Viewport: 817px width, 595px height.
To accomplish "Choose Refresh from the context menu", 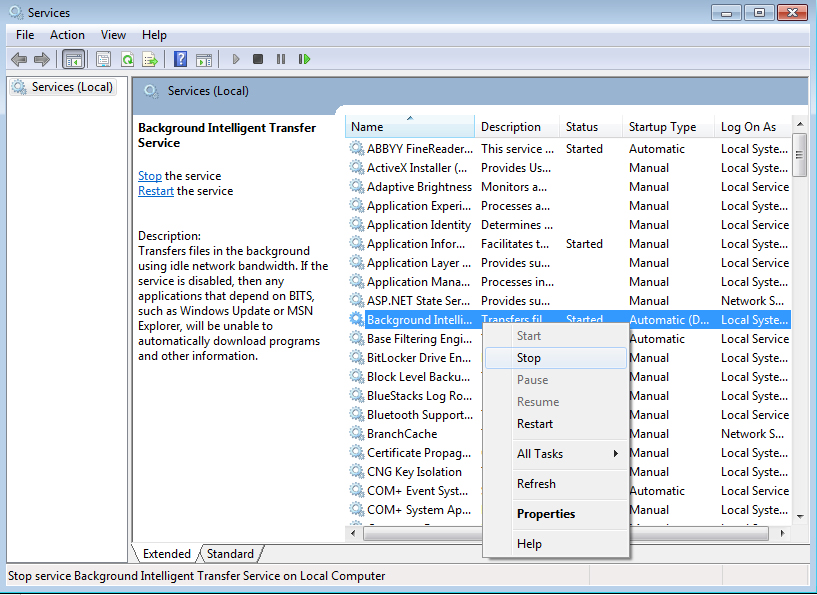I will [x=555, y=484].
